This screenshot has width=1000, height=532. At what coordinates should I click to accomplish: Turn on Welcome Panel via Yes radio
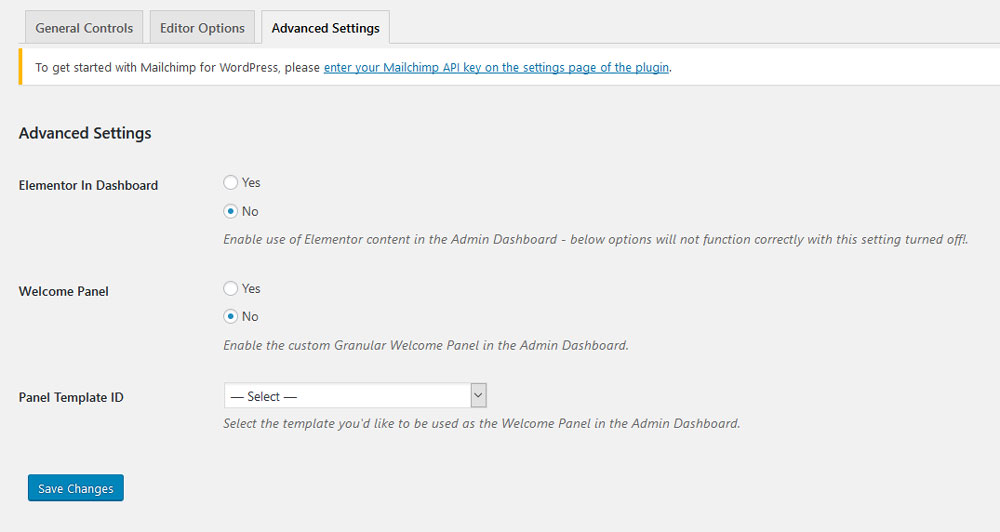click(230, 288)
